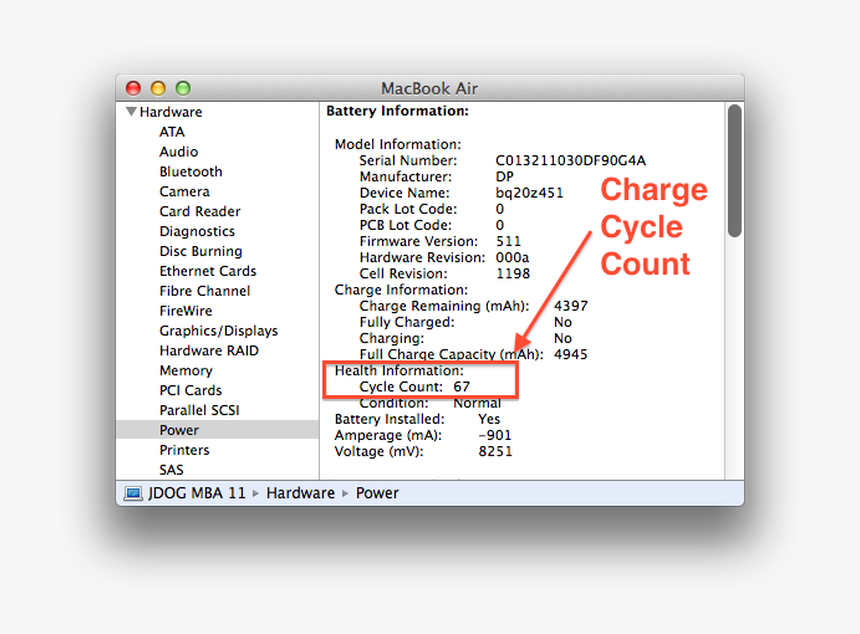Image resolution: width=860 pixels, height=634 pixels.
Task: Select the highlighted Power sidebar row
Action: tap(217, 430)
